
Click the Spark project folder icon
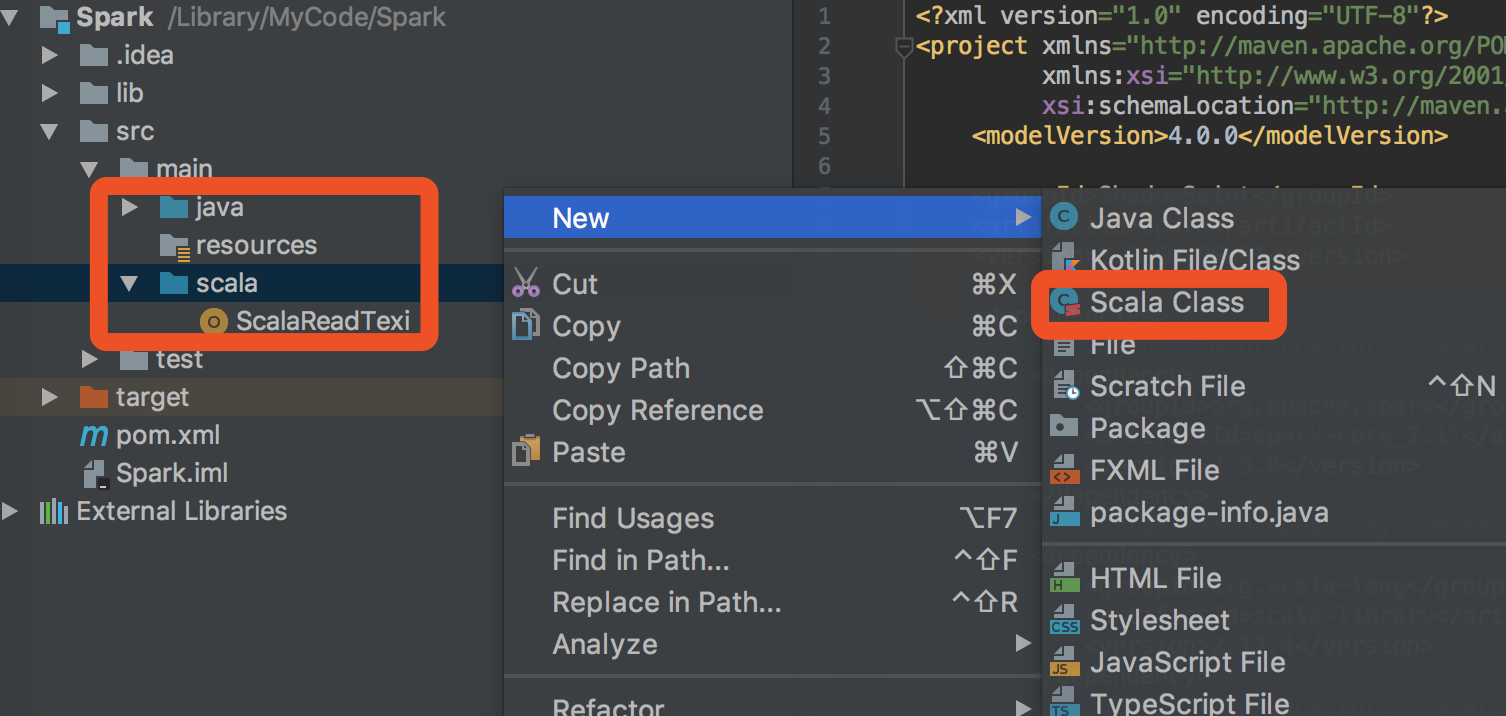coord(53,17)
